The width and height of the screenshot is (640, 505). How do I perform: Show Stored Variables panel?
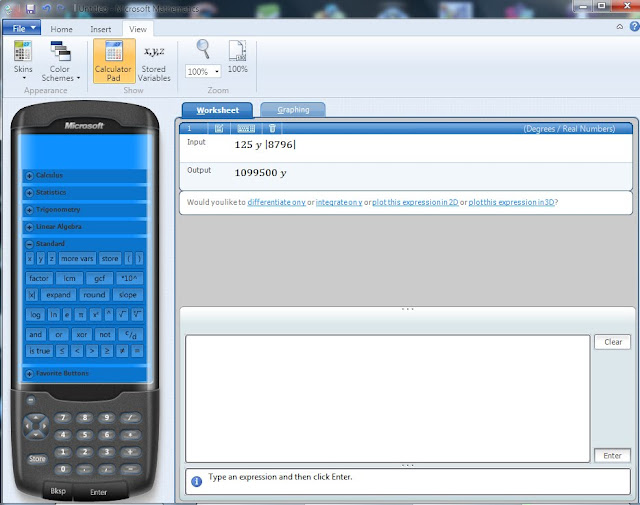click(154, 61)
